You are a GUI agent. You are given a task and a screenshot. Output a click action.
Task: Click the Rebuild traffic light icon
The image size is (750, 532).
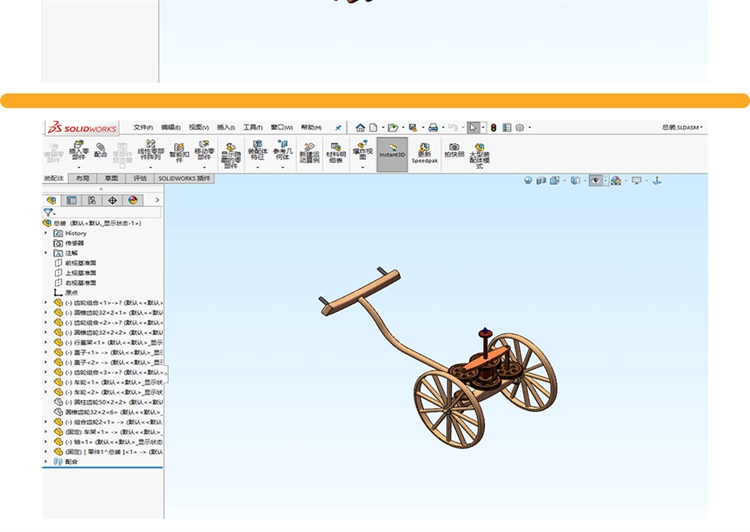[494, 127]
